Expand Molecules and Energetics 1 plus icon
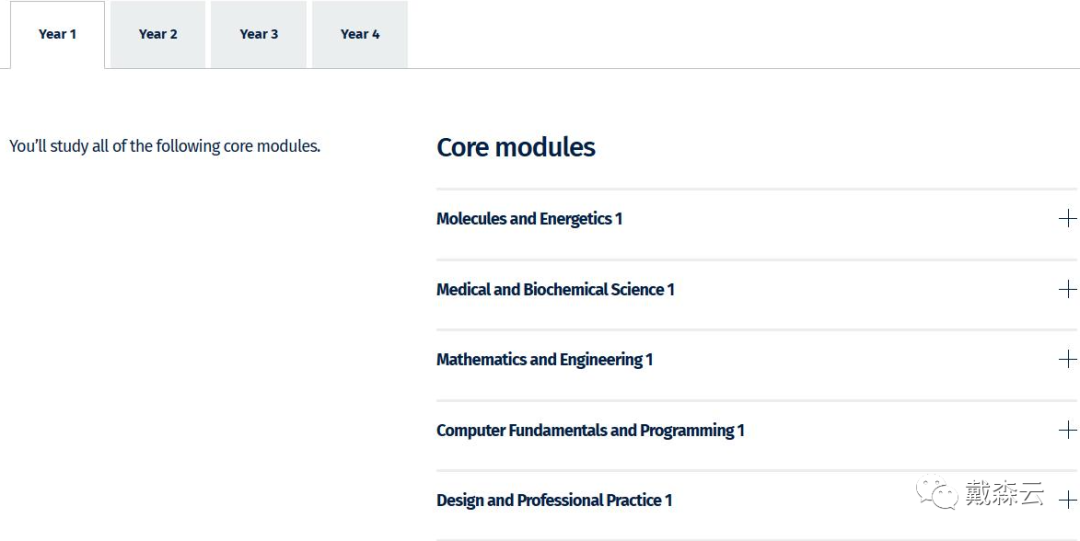The height and width of the screenshot is (541, 1080). [x=1067, y=218]
